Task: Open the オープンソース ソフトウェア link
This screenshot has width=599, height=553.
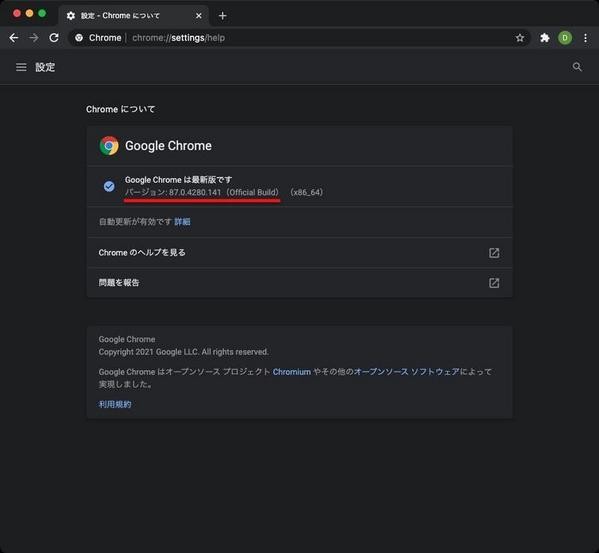Action: point(407,372)
